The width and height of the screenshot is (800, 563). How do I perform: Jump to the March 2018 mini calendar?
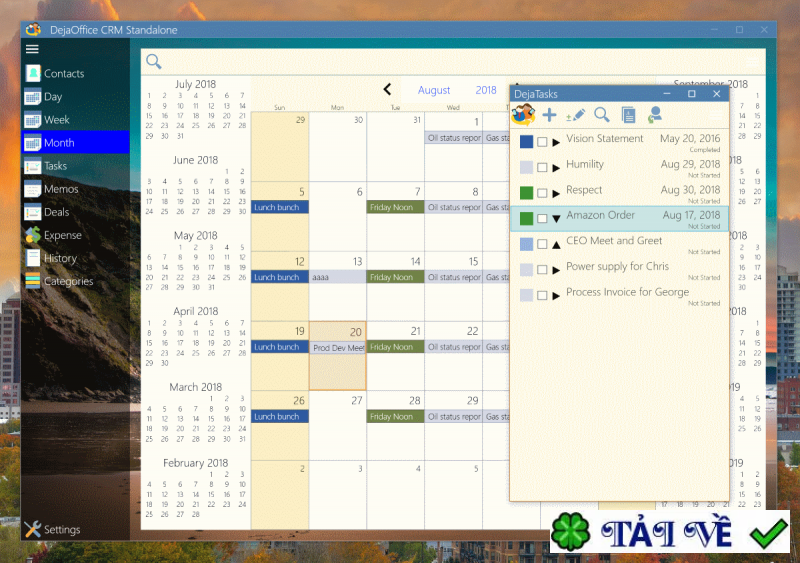point(195,387)
